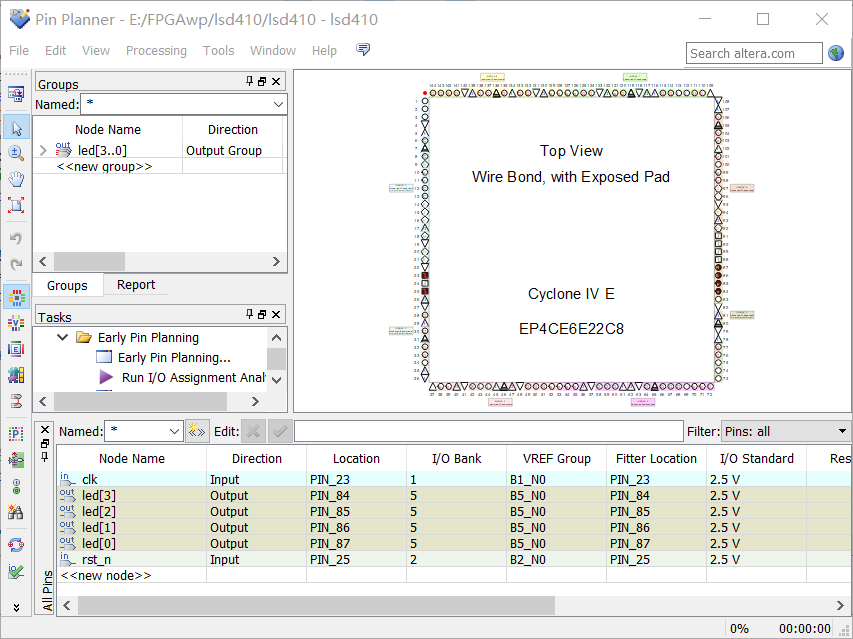853x639 pixels.
Task: Click the top-left pin window toolbar icon
Action: [x=16, y=95]
